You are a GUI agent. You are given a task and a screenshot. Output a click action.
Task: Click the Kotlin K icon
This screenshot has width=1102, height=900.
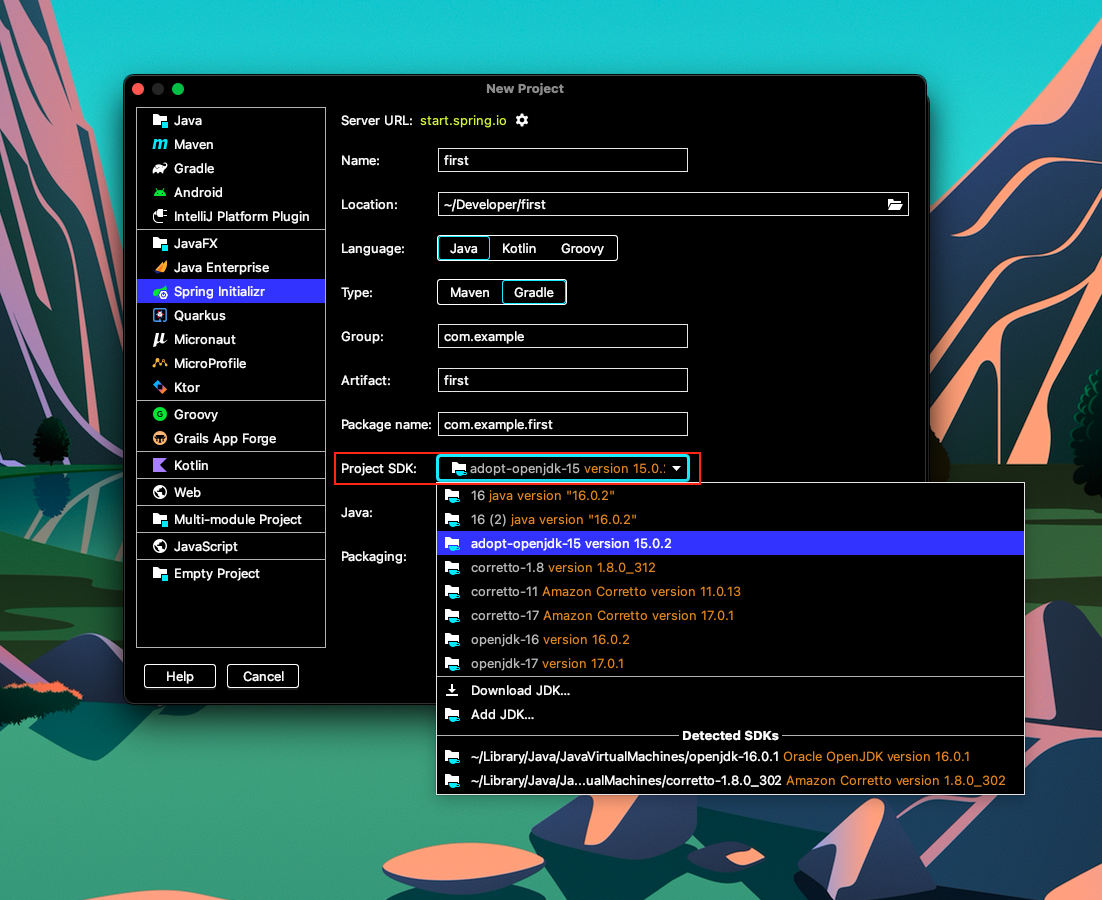click(160, 465)
